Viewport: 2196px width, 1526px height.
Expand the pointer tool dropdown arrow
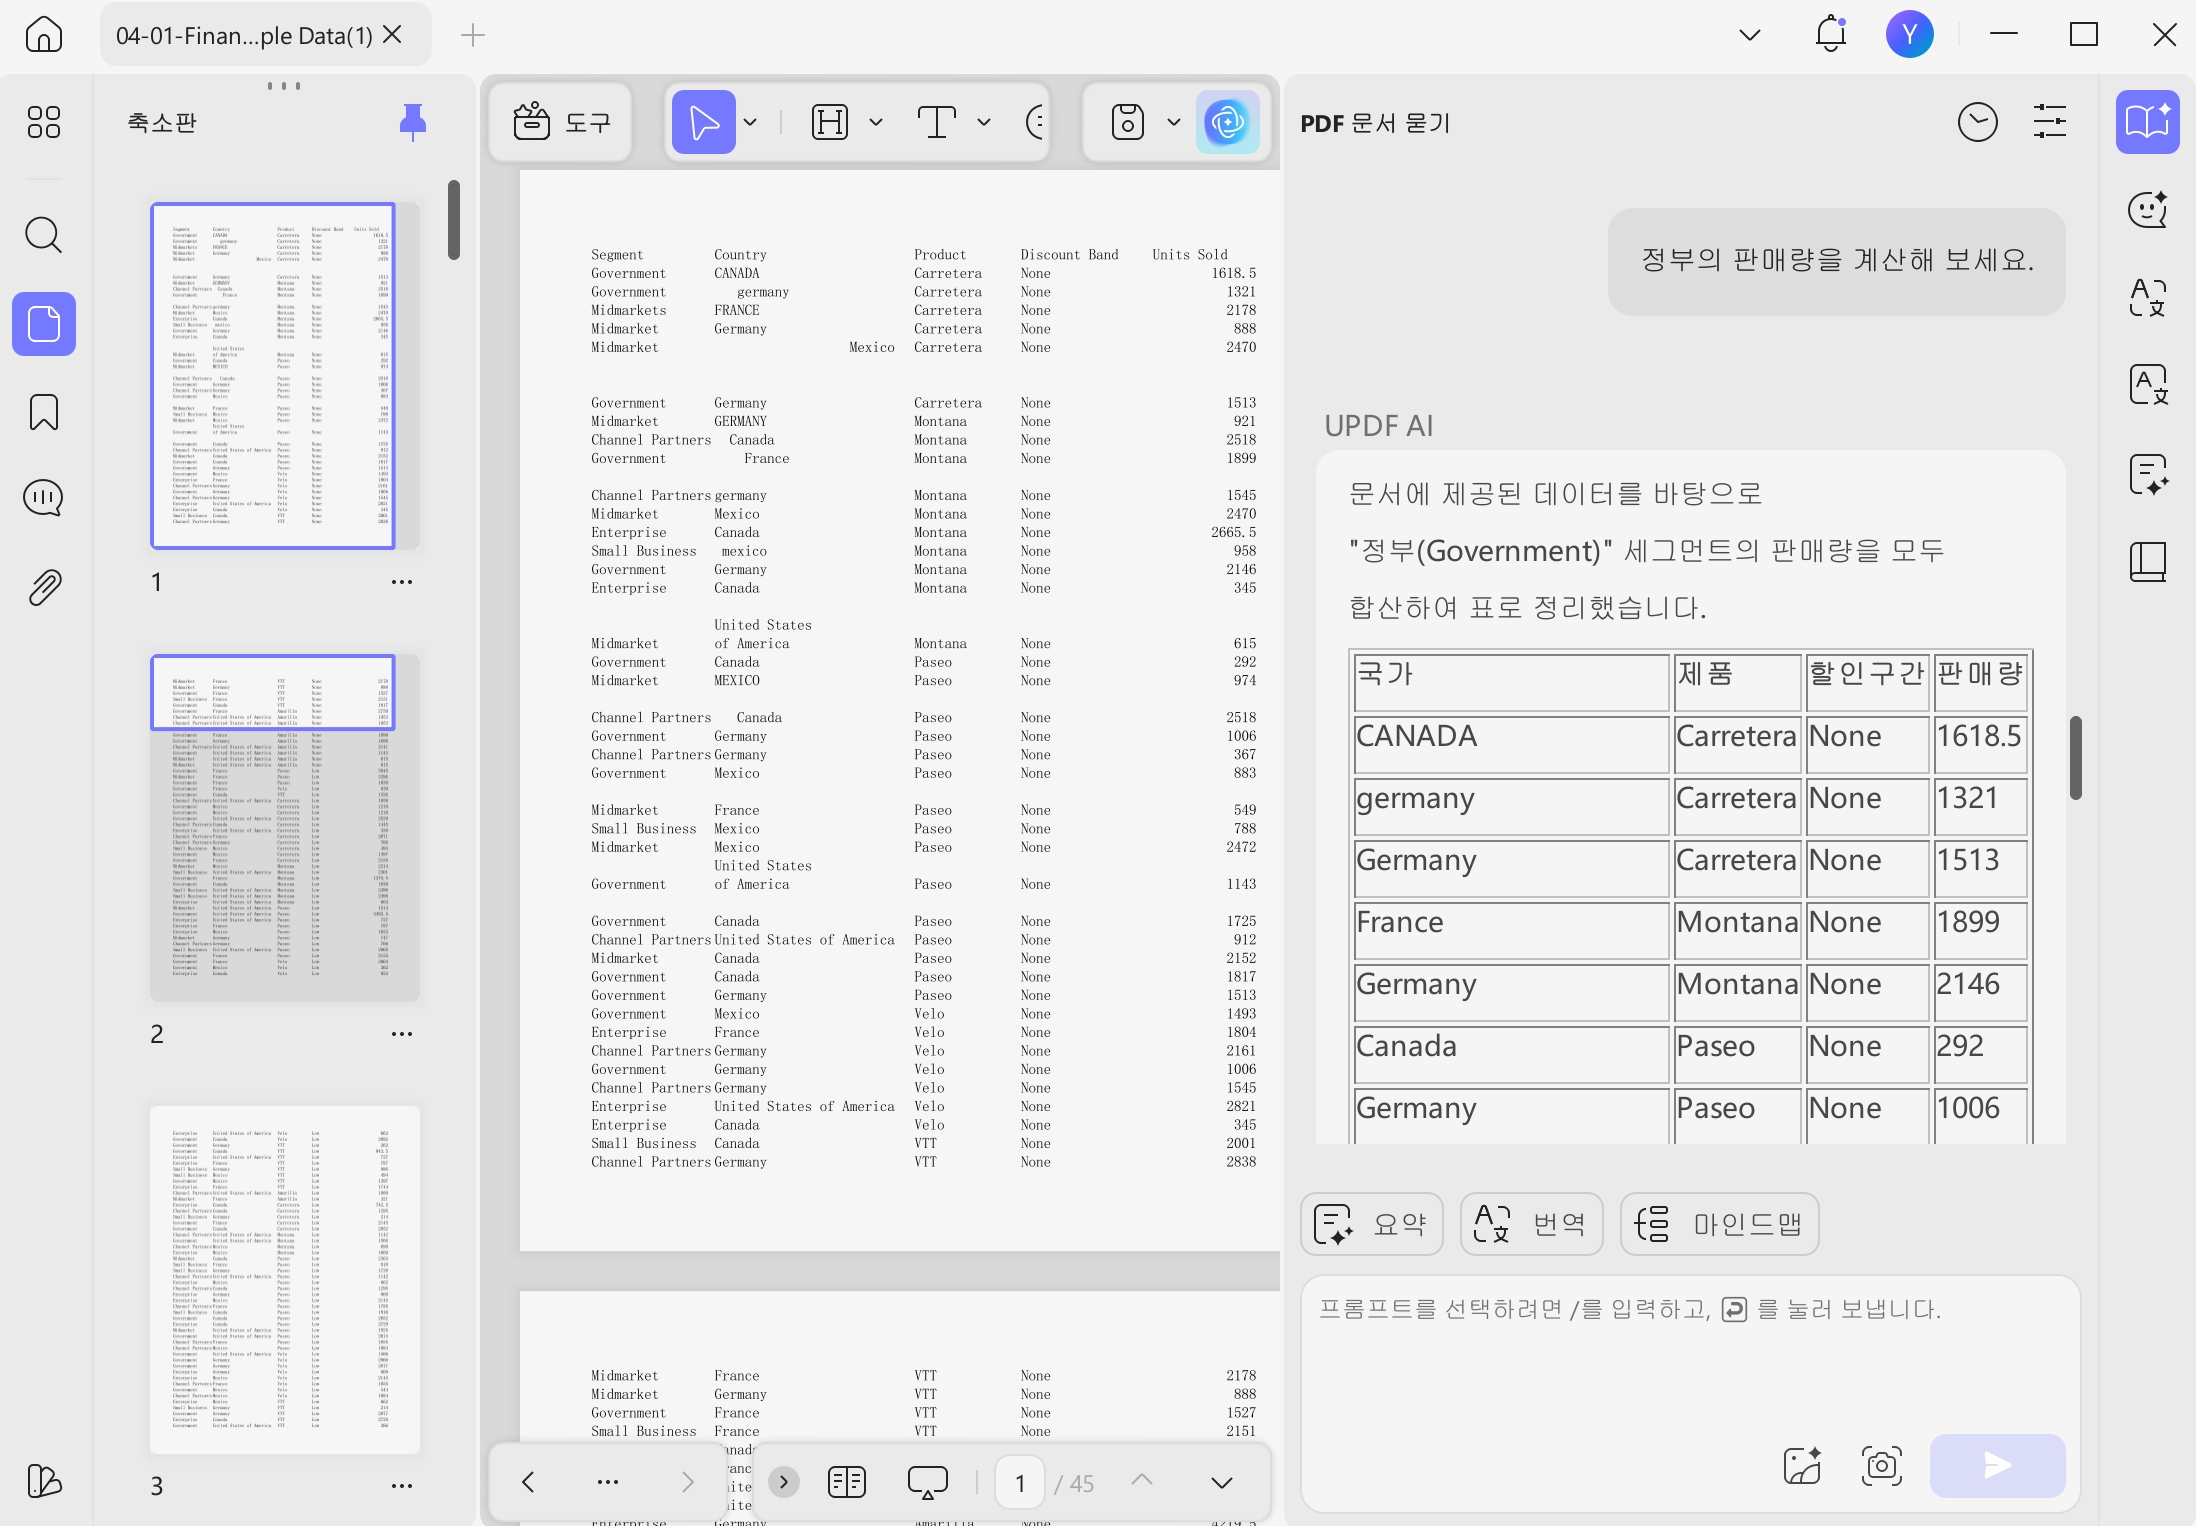click(750, 122)
